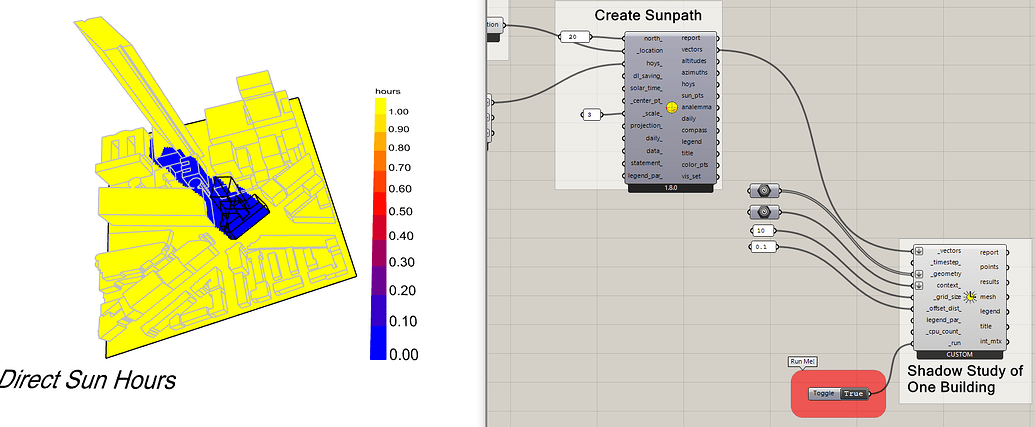1035x427 pixels.
Task: Click the int_mtx output on Shadow Study component
Action: point(991,341)
